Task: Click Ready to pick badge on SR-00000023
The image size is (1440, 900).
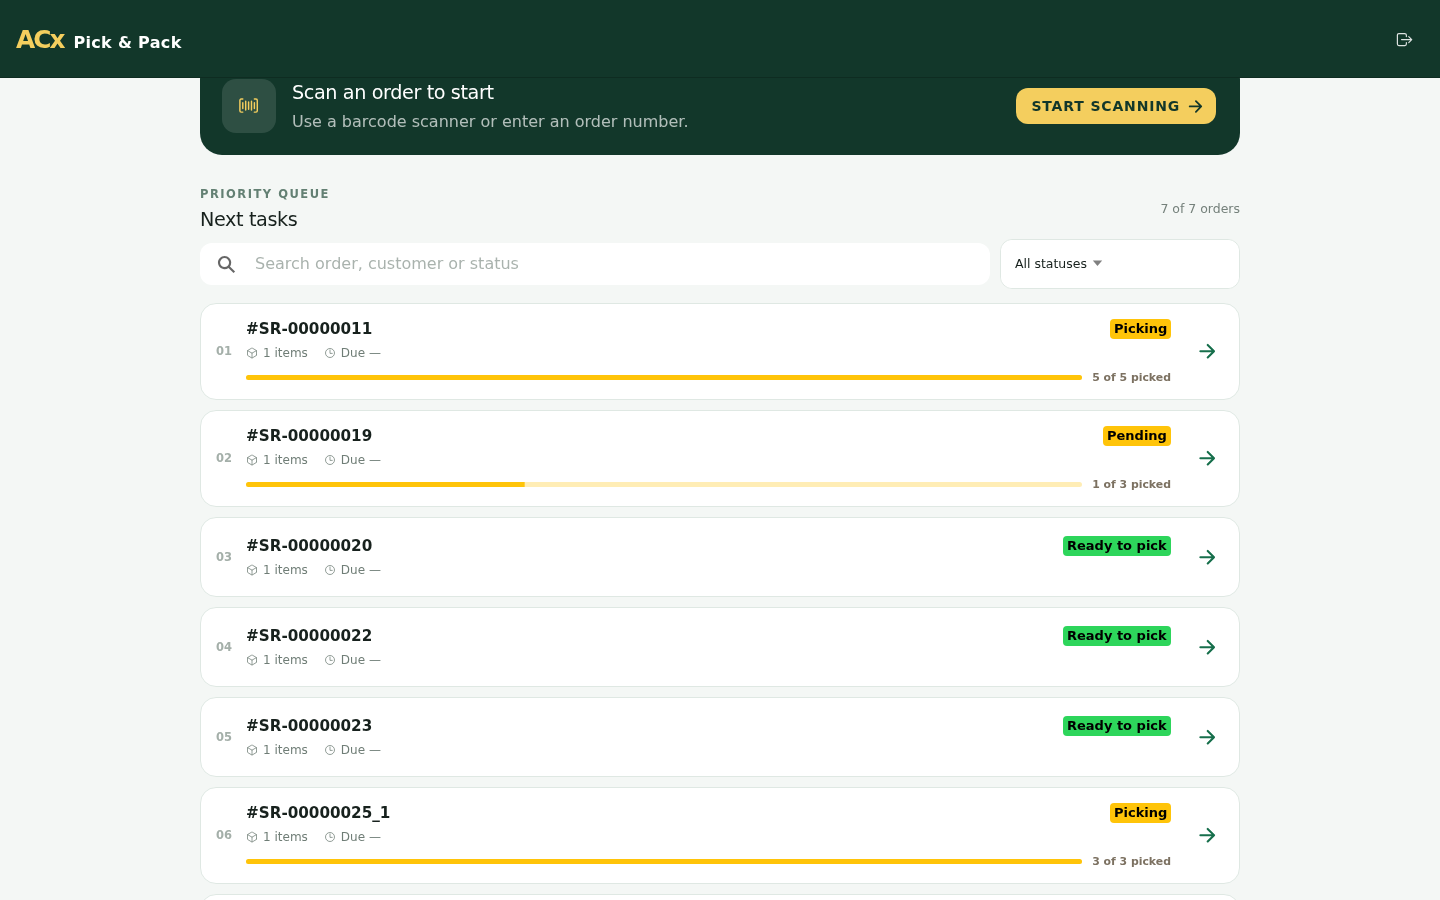Action: point(1117,726)
